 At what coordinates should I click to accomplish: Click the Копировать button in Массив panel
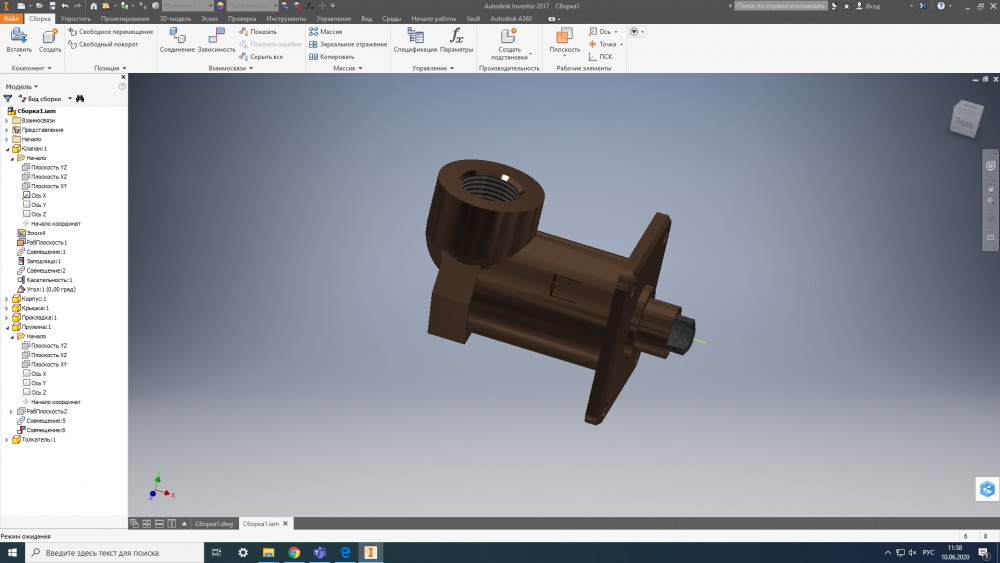337,57
